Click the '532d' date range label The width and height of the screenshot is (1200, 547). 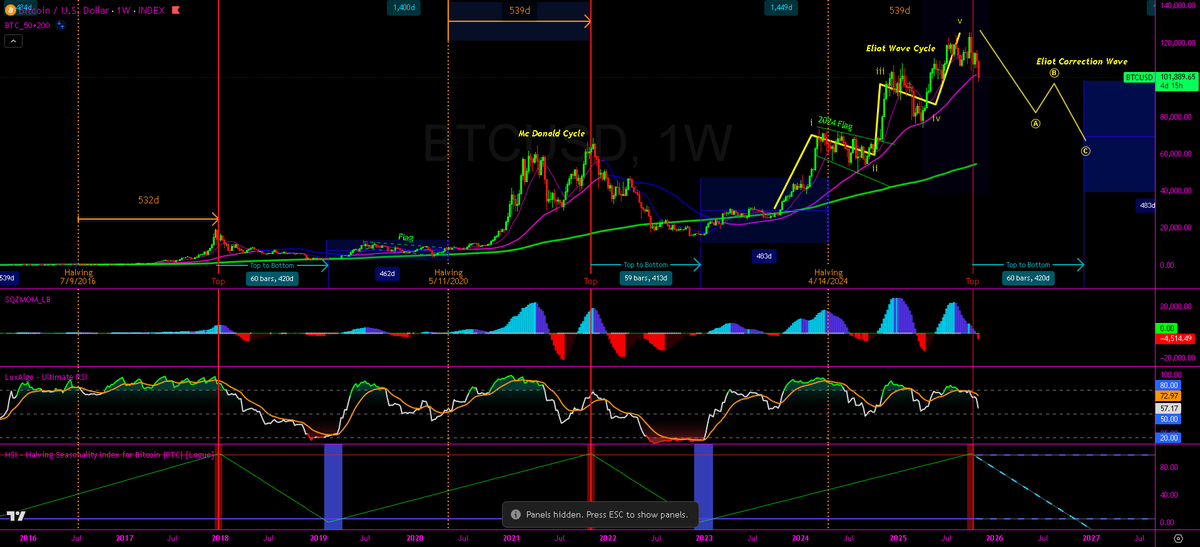(x=149, y=201)
